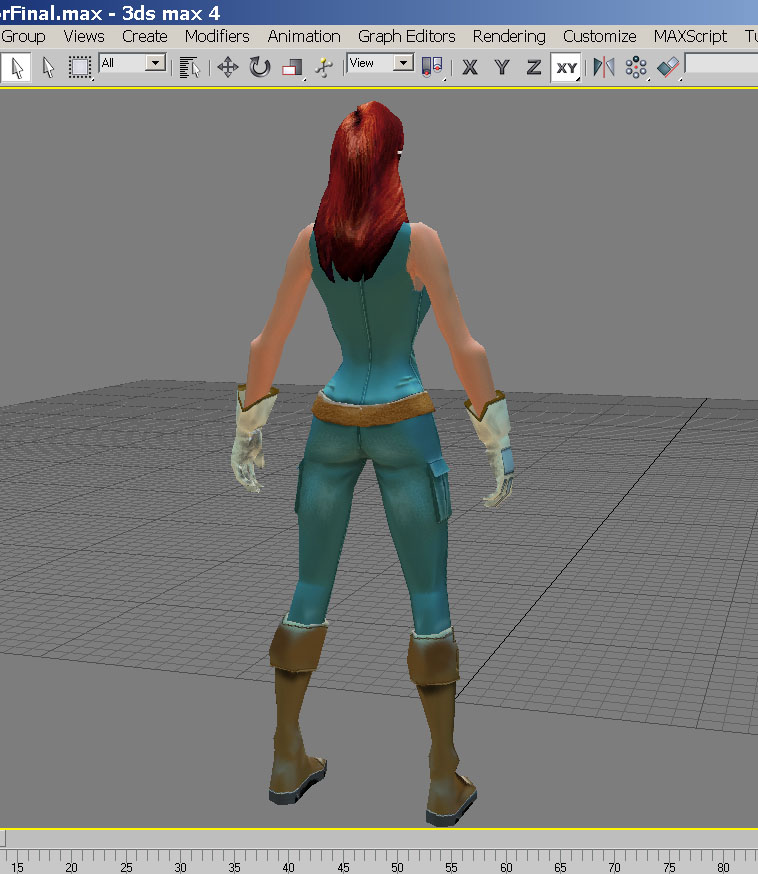Pick the Select and Move tool
The width and height of the screenshot is (758, 874).
click(227, 67)
